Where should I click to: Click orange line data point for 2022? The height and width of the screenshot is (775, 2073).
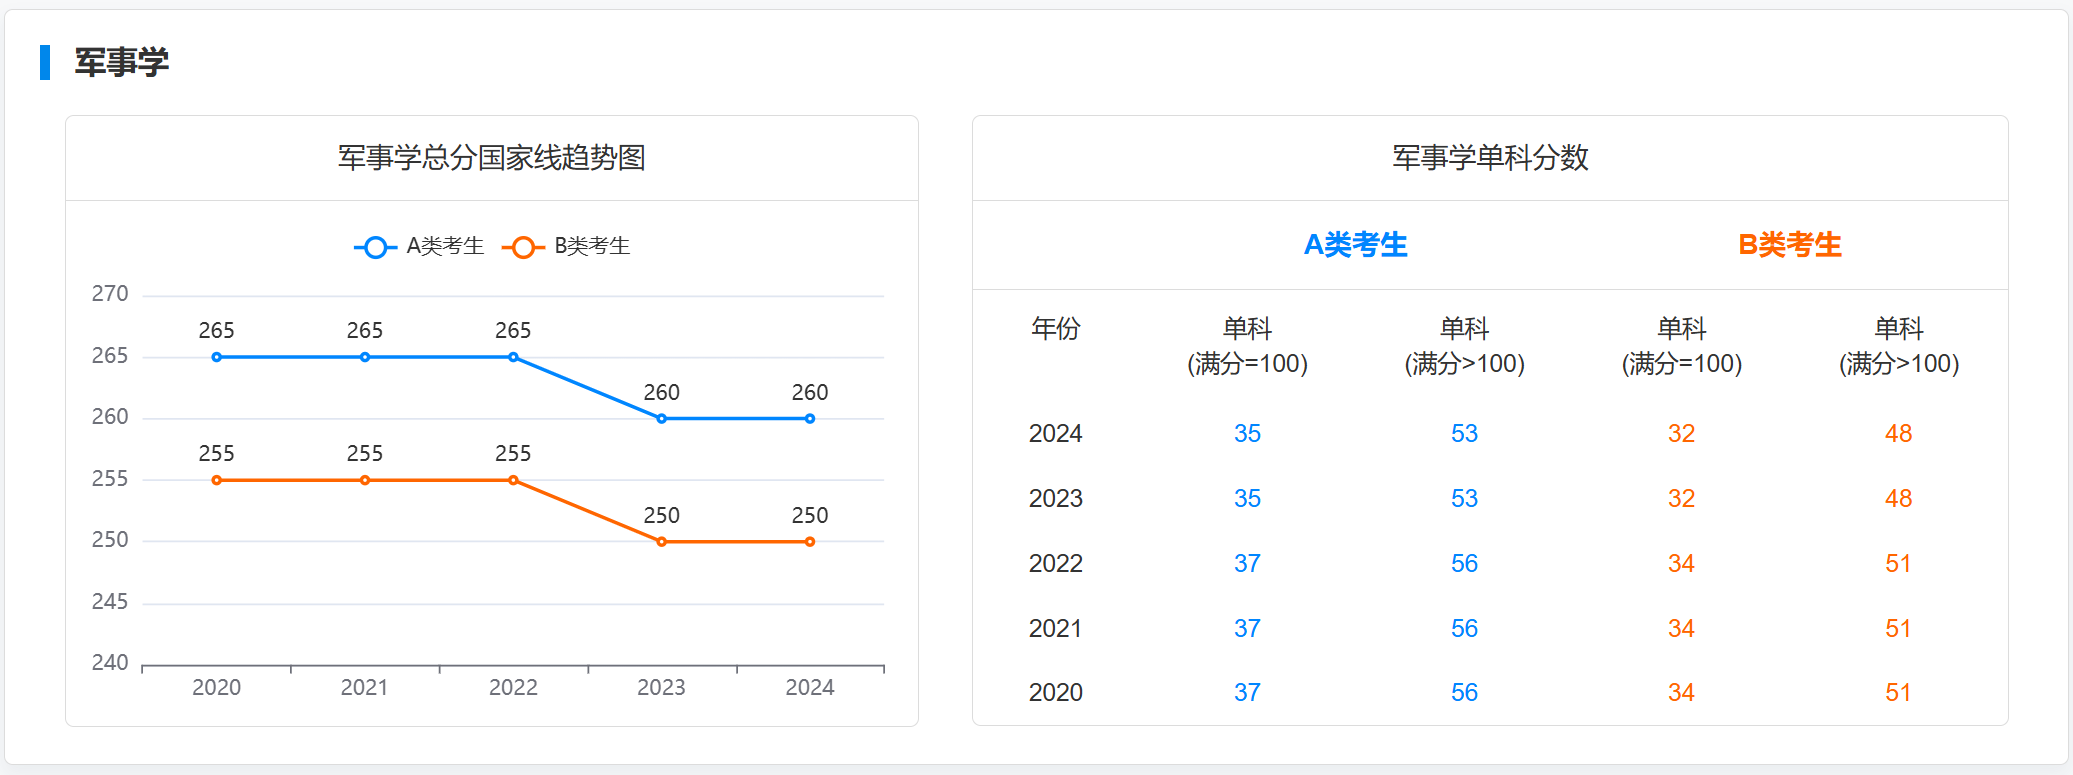click(513, 481)
